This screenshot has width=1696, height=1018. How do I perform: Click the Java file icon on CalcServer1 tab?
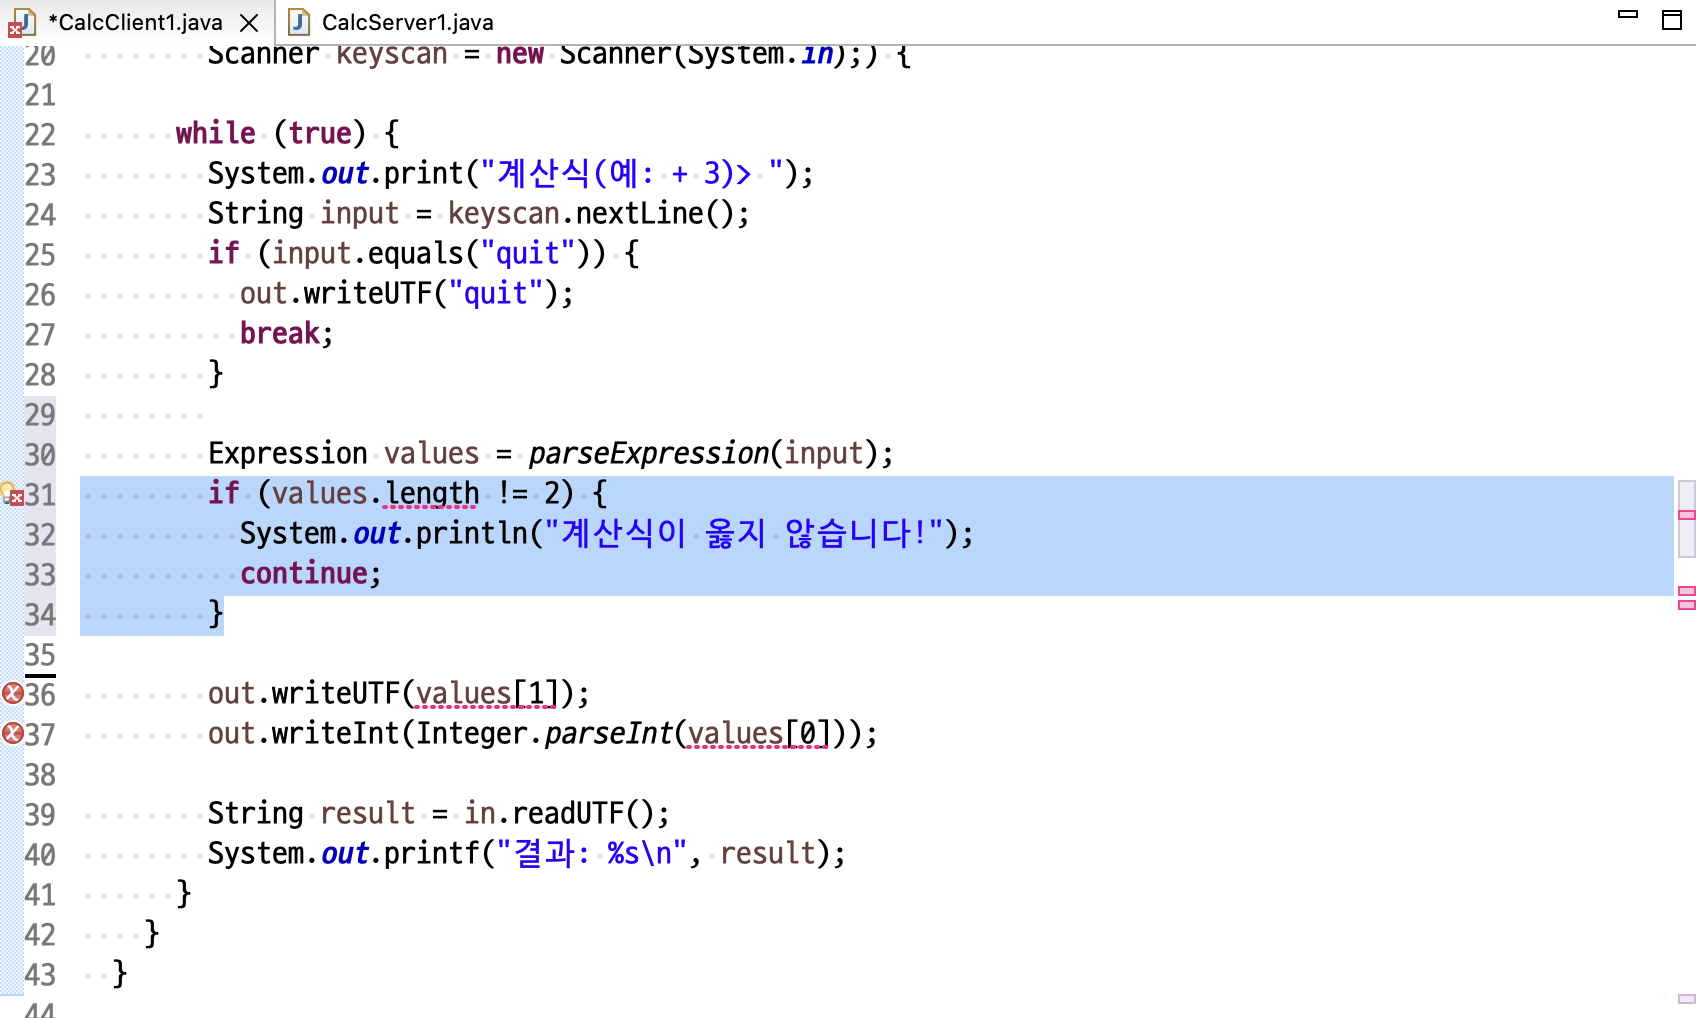click(x=298, y=21)
